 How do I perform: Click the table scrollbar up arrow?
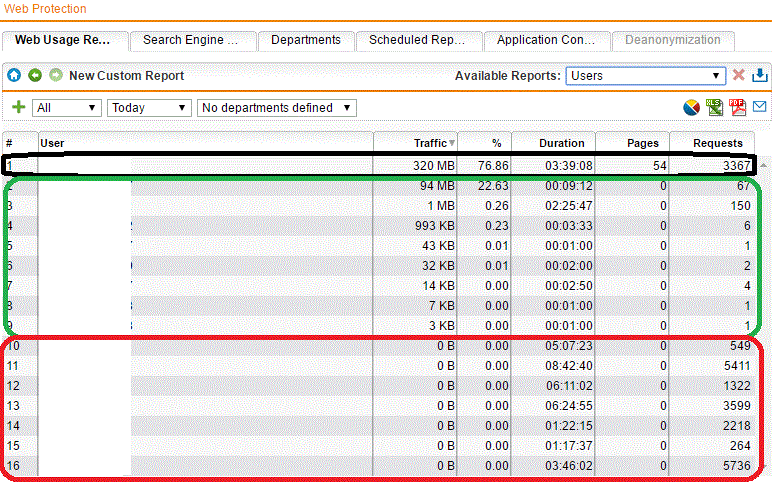tap(763, 164)
